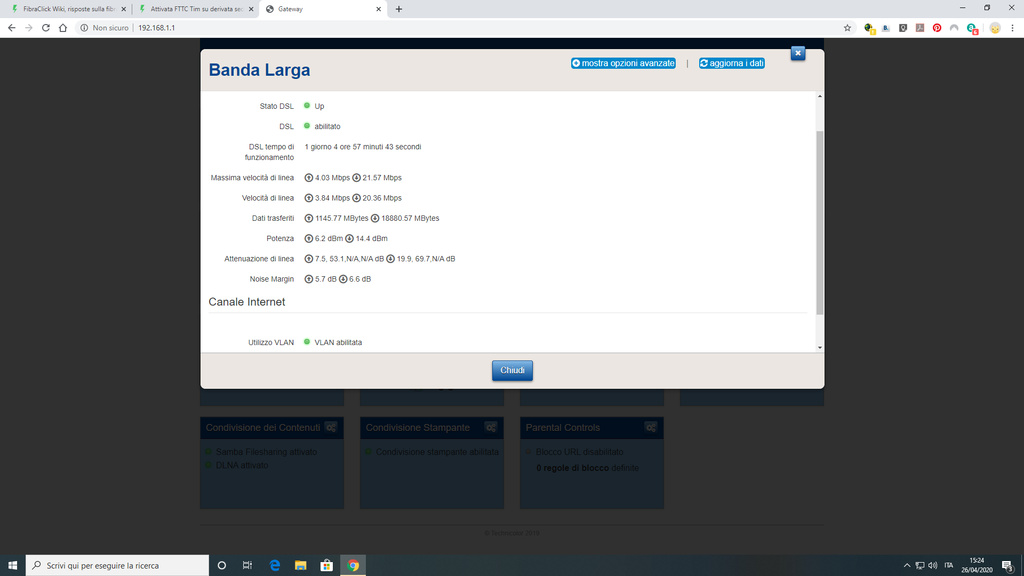This screenshot has width=1024, height=576.
Task: Open the Adobe Acrobat PDF extension
Action: point(920,28)
